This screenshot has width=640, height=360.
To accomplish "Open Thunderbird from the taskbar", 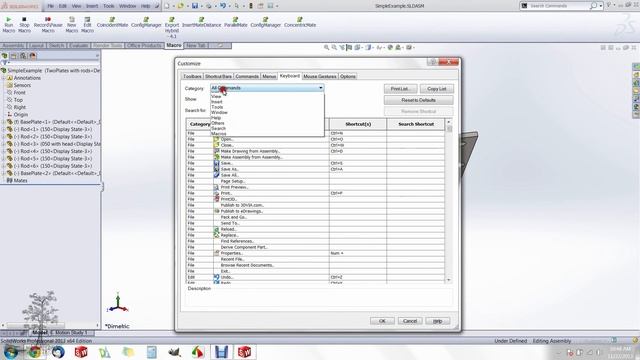I will point(58,352).
